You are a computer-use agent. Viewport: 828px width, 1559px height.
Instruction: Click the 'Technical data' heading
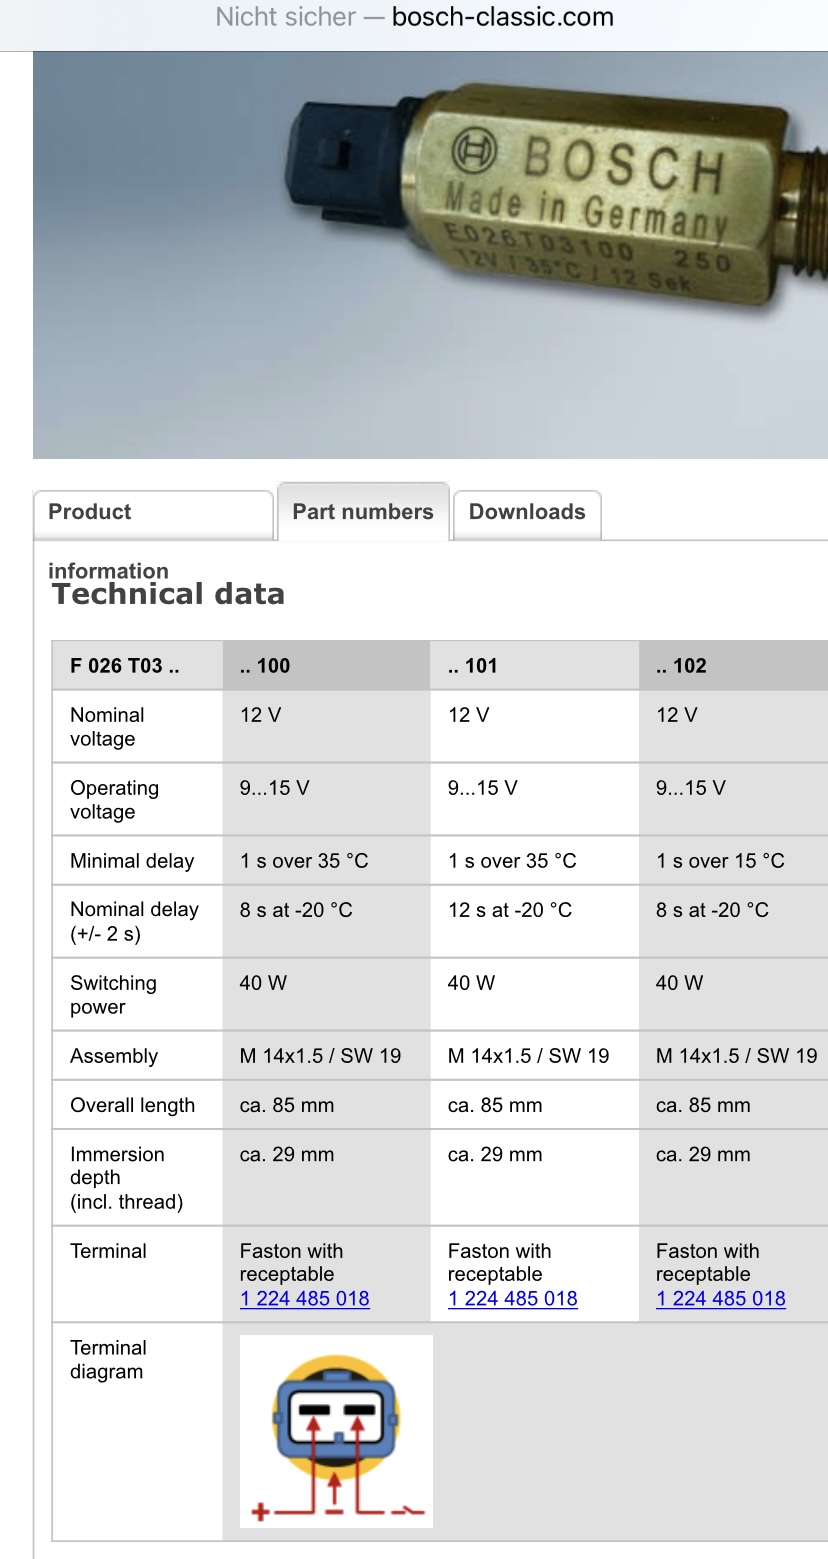(x=169, y=594)
